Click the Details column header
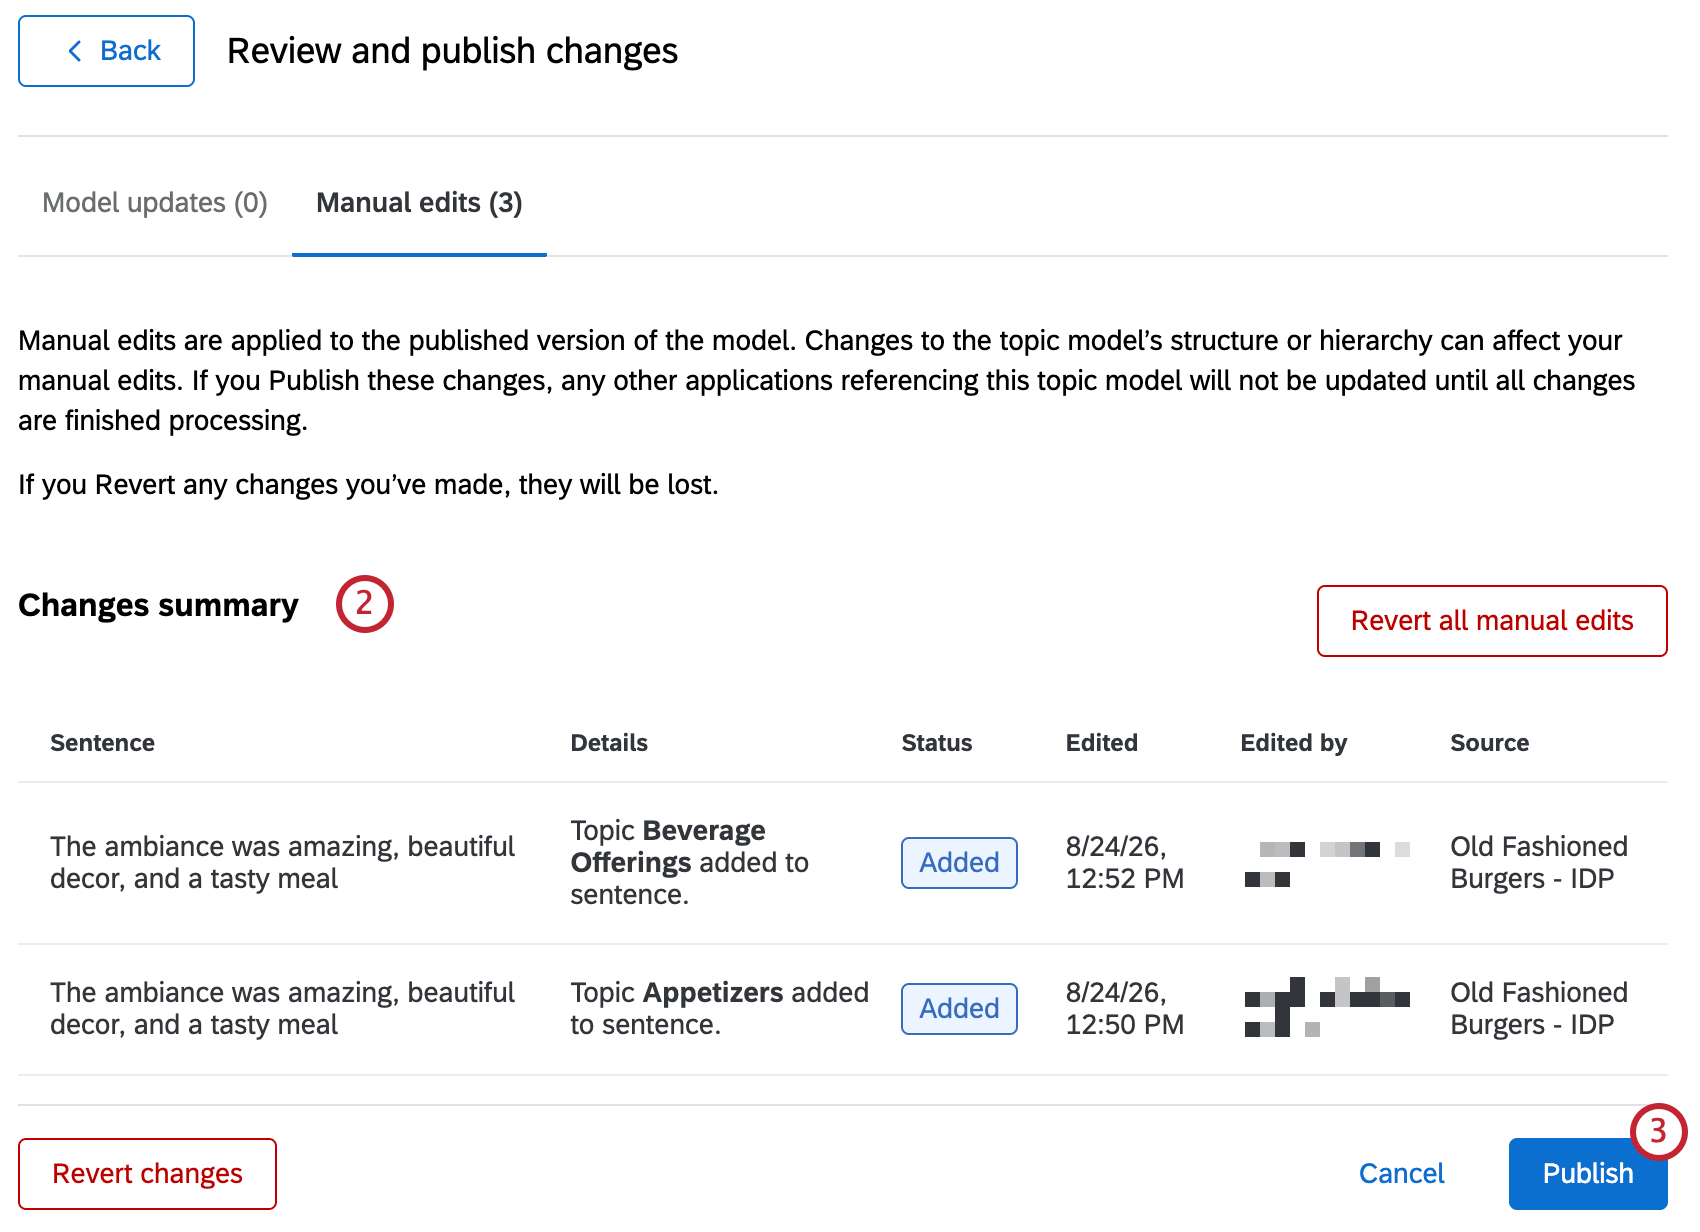The width and height of the screenshot is (1700, 1232). tap(609, 743)
